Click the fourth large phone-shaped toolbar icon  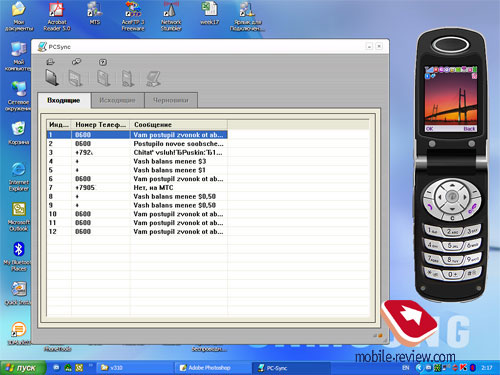[x=128, y=79]
